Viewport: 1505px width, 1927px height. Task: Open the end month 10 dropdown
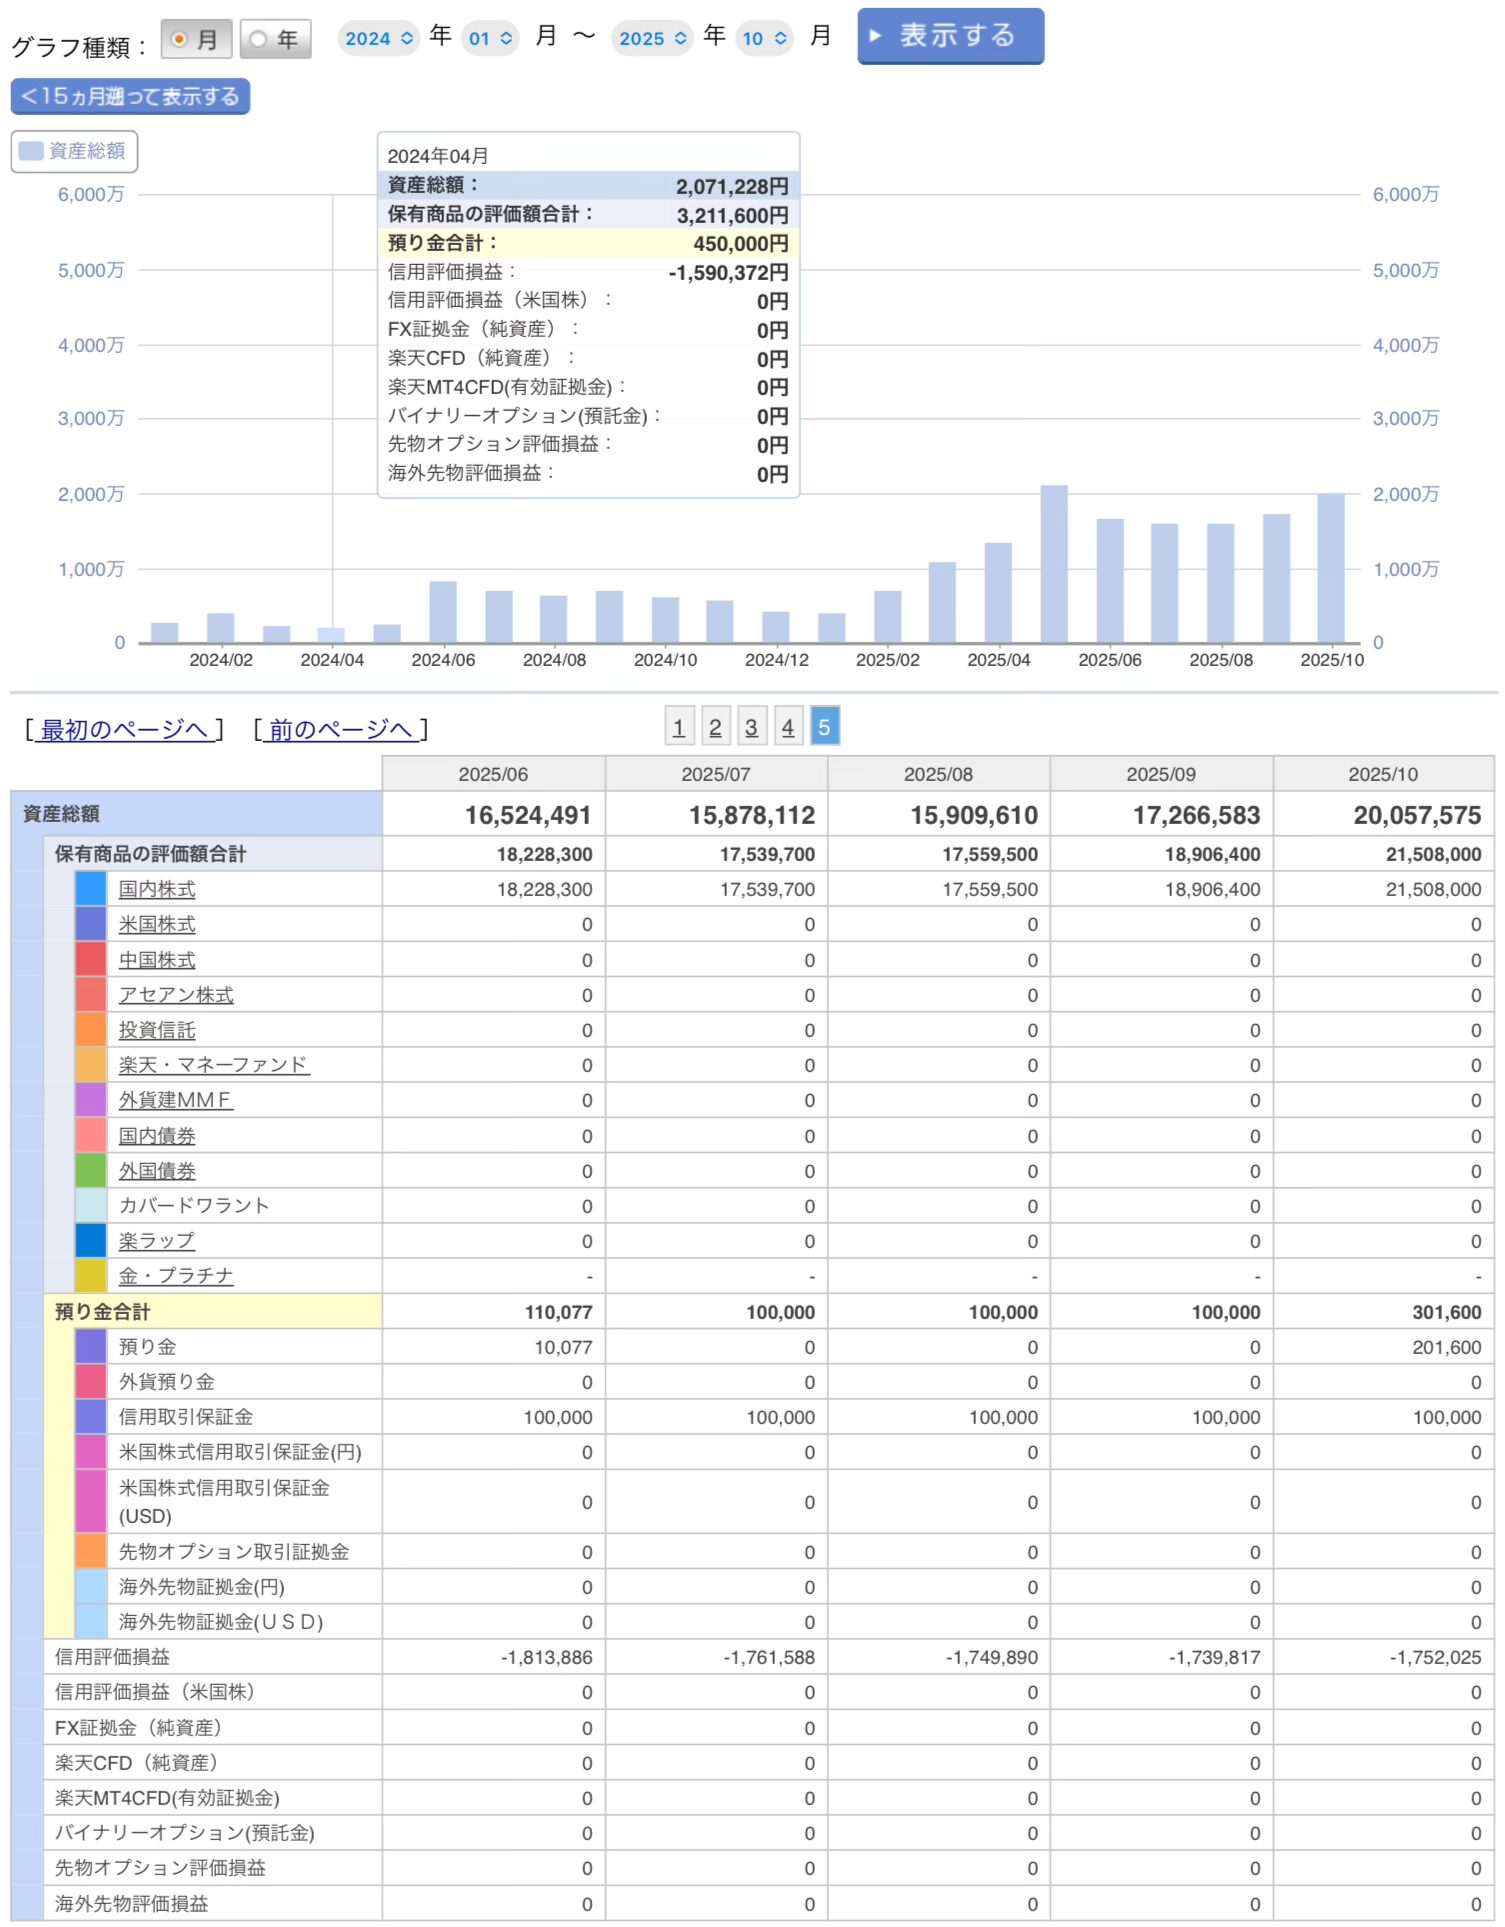765,39
